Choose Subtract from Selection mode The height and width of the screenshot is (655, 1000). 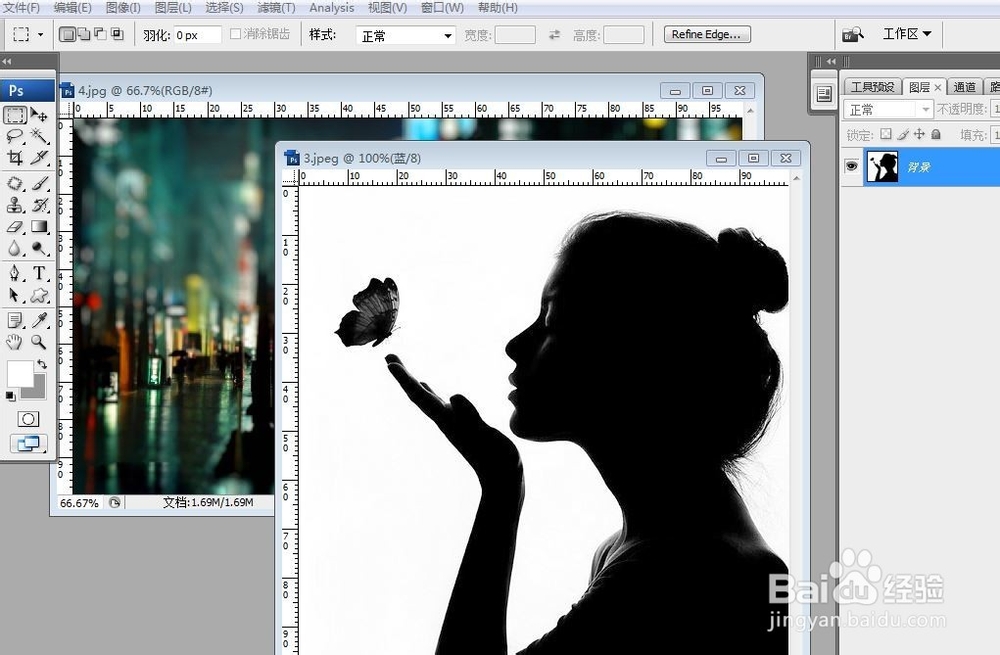[x=100, y=34]
